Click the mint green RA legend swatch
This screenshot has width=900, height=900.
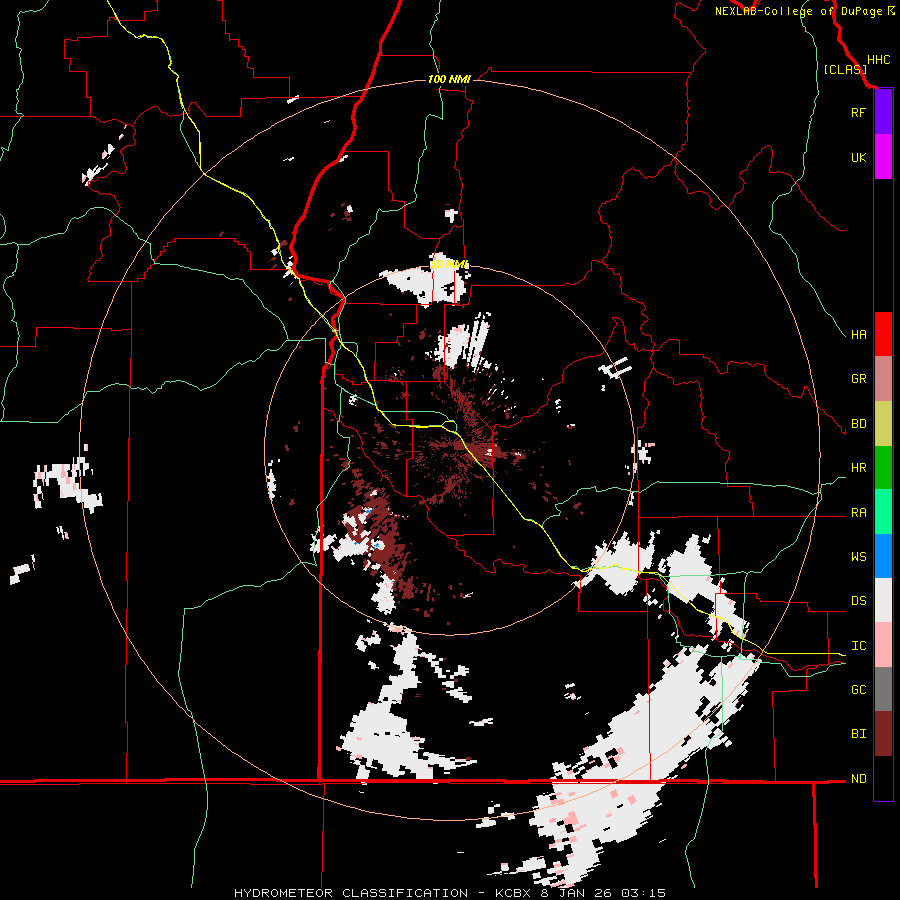point(883,512)
